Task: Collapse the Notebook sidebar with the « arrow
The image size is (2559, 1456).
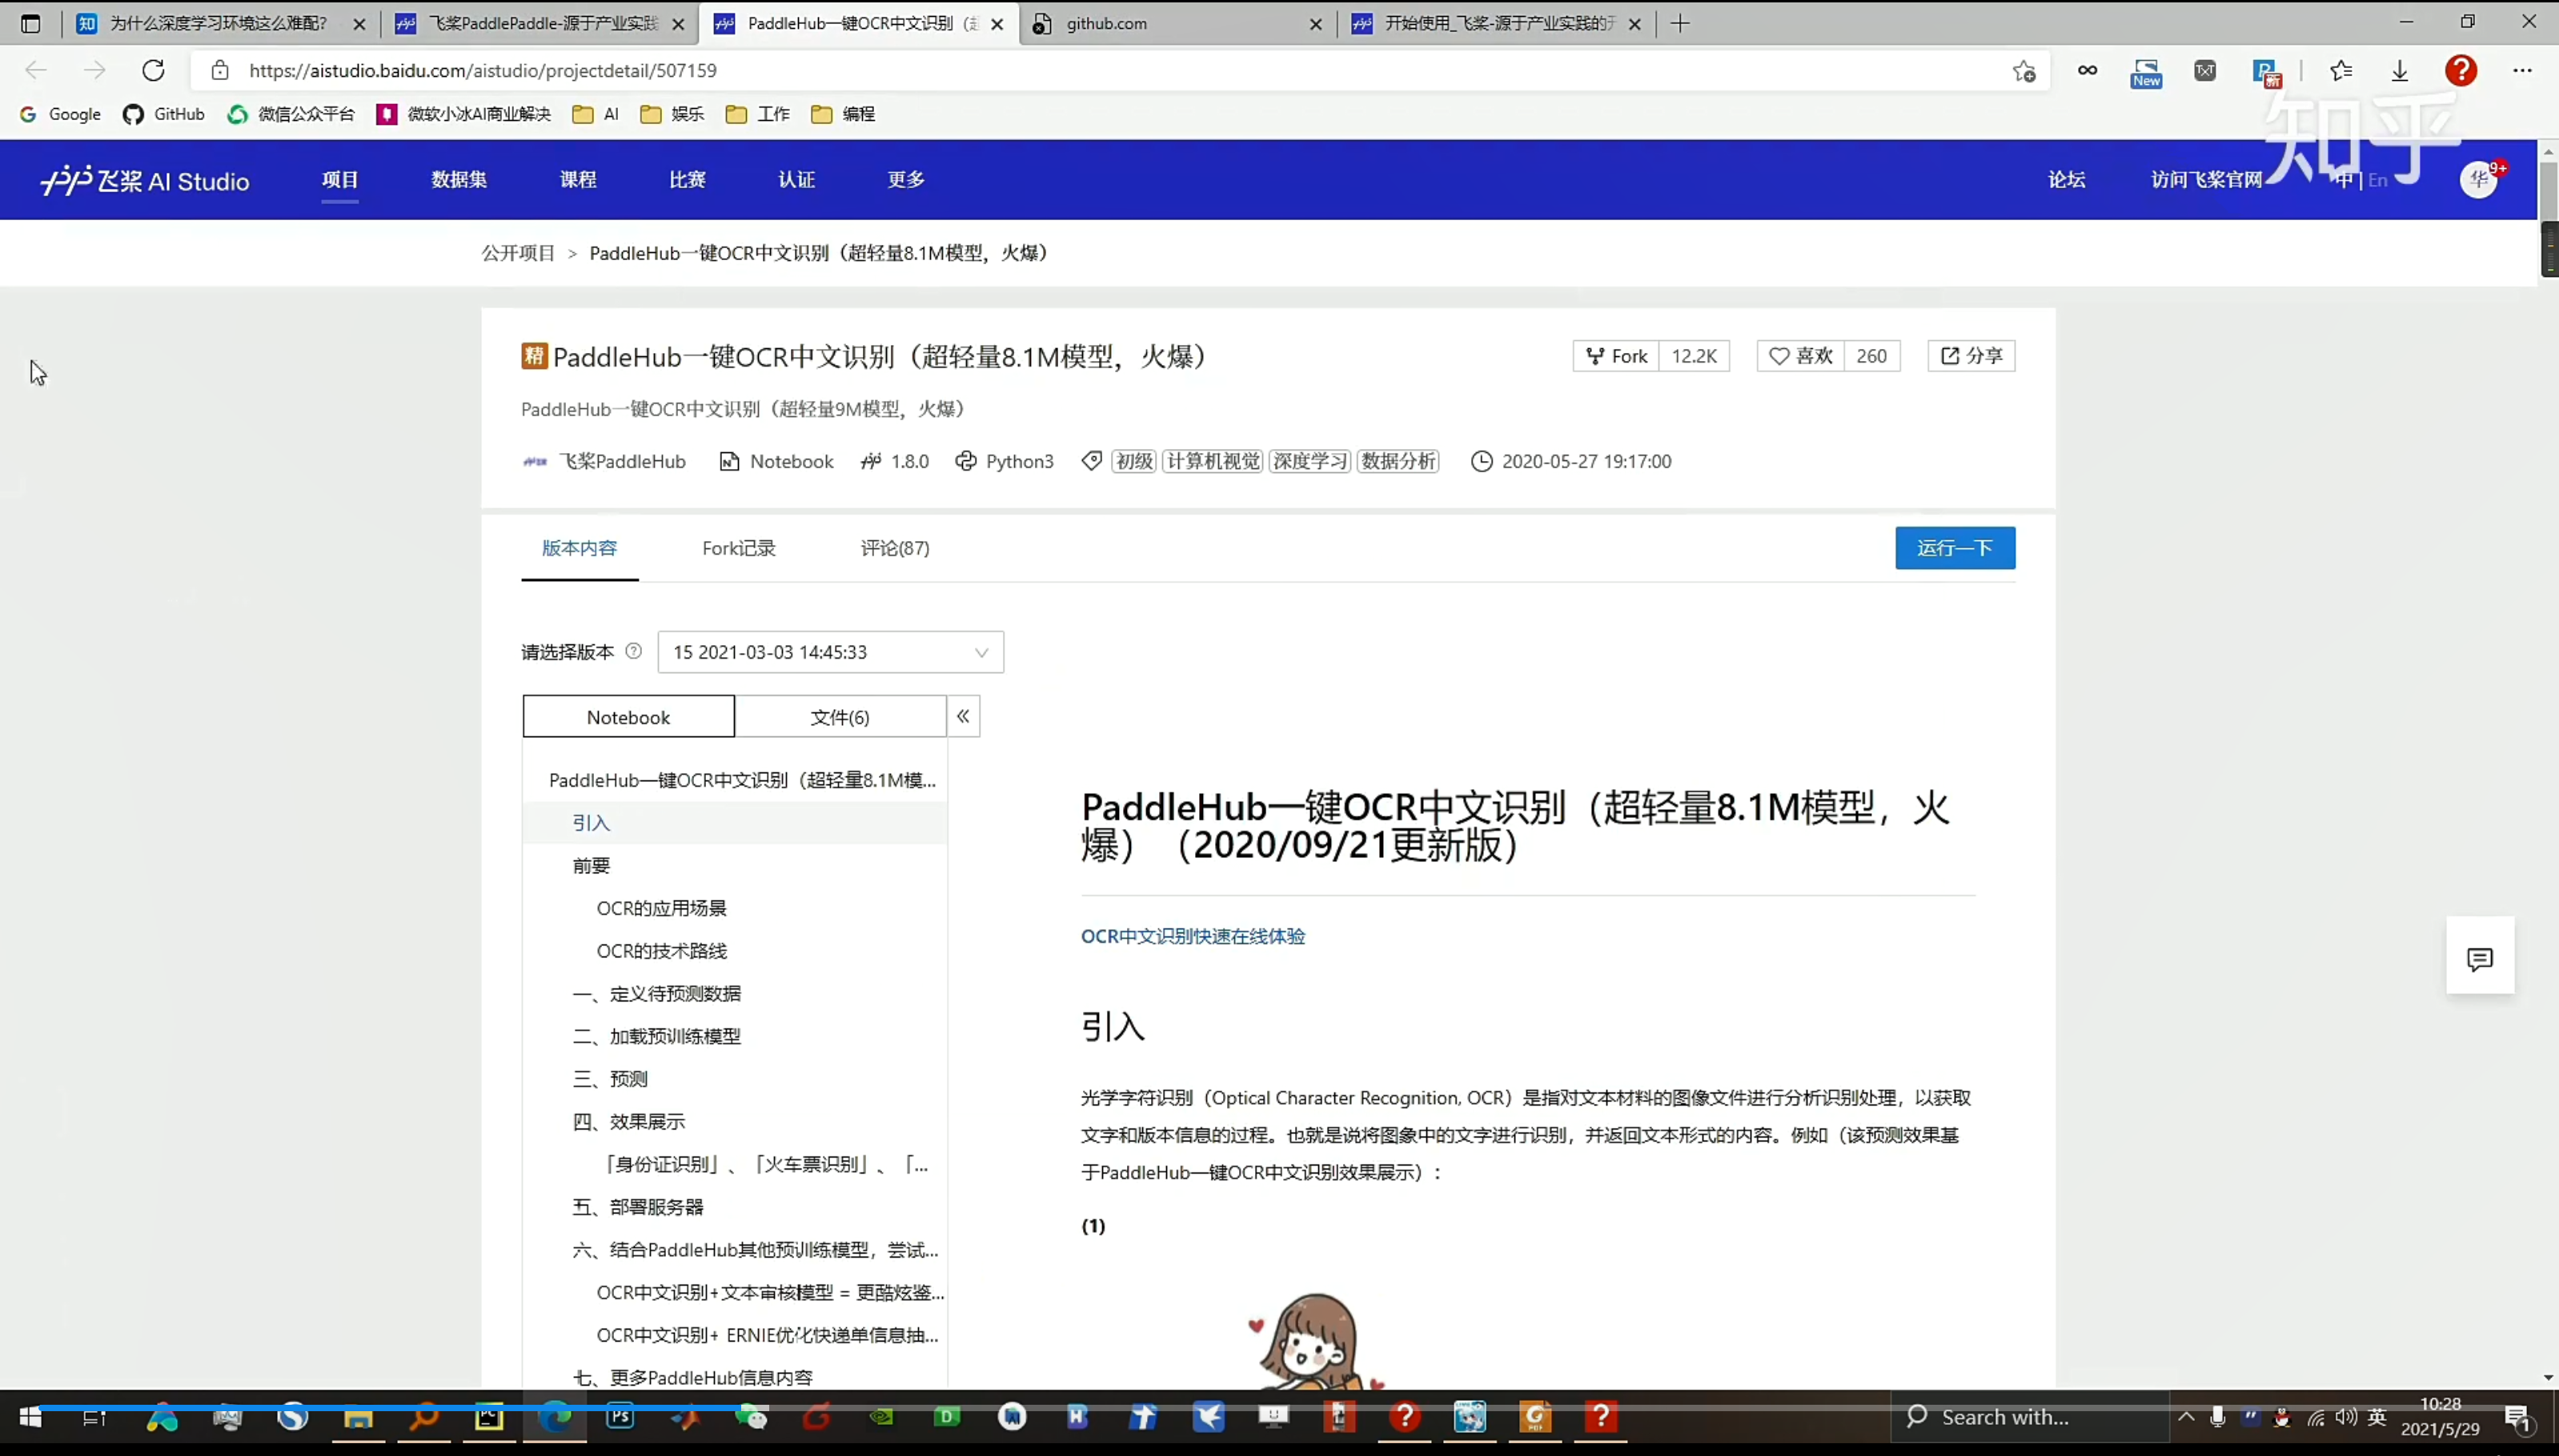Action: [x=963, y=716]
